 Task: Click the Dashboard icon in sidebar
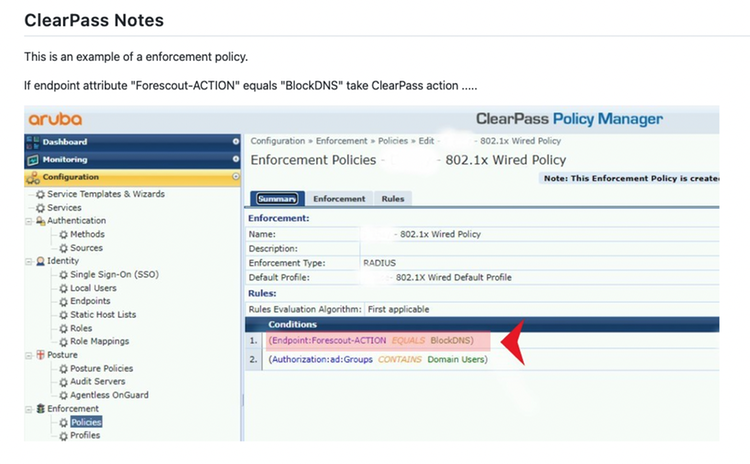(x=33, y=142)
